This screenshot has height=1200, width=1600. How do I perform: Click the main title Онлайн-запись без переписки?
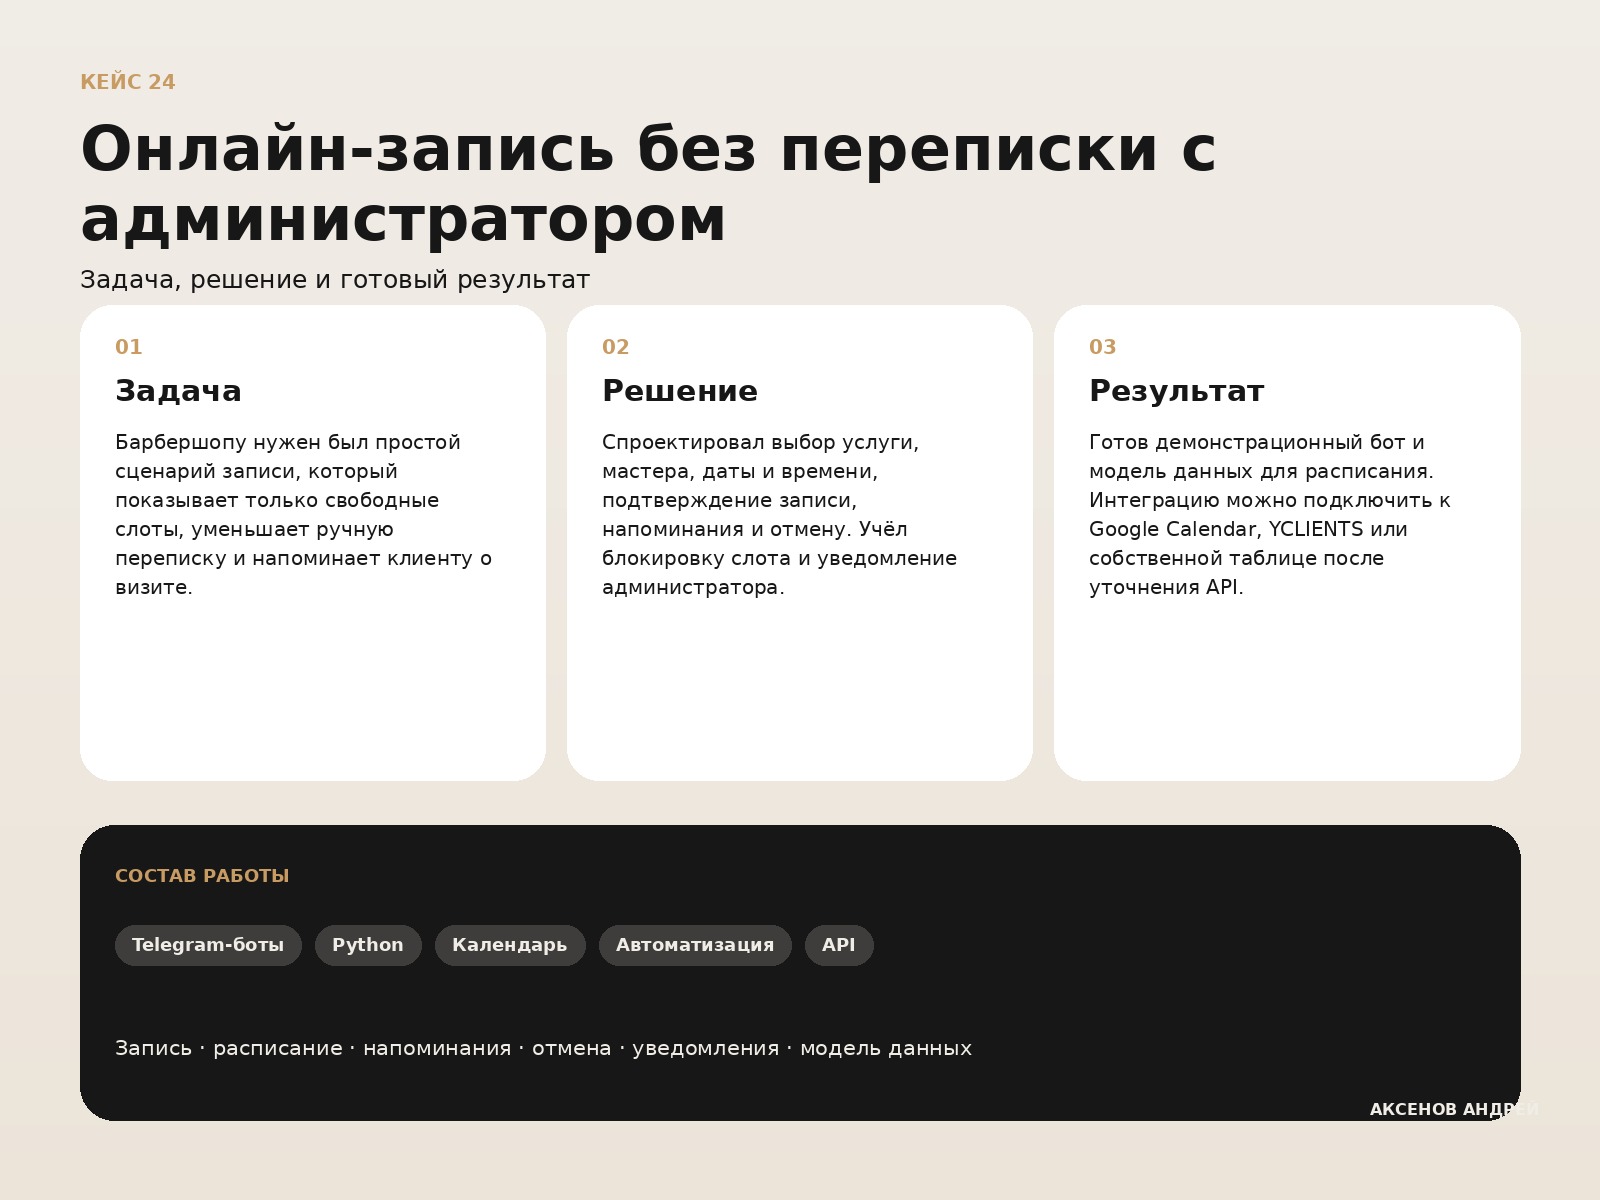[648, 184]
